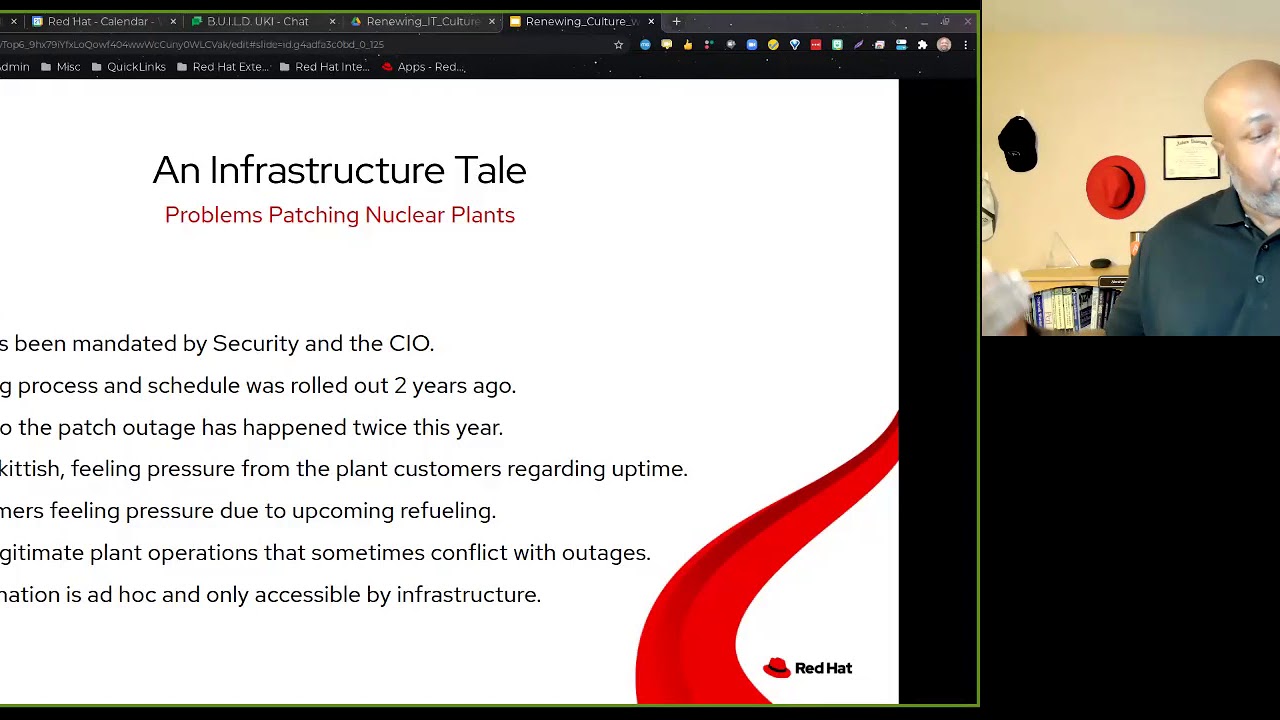
Task: Open a new browser tab
Action: pos(676,21)
